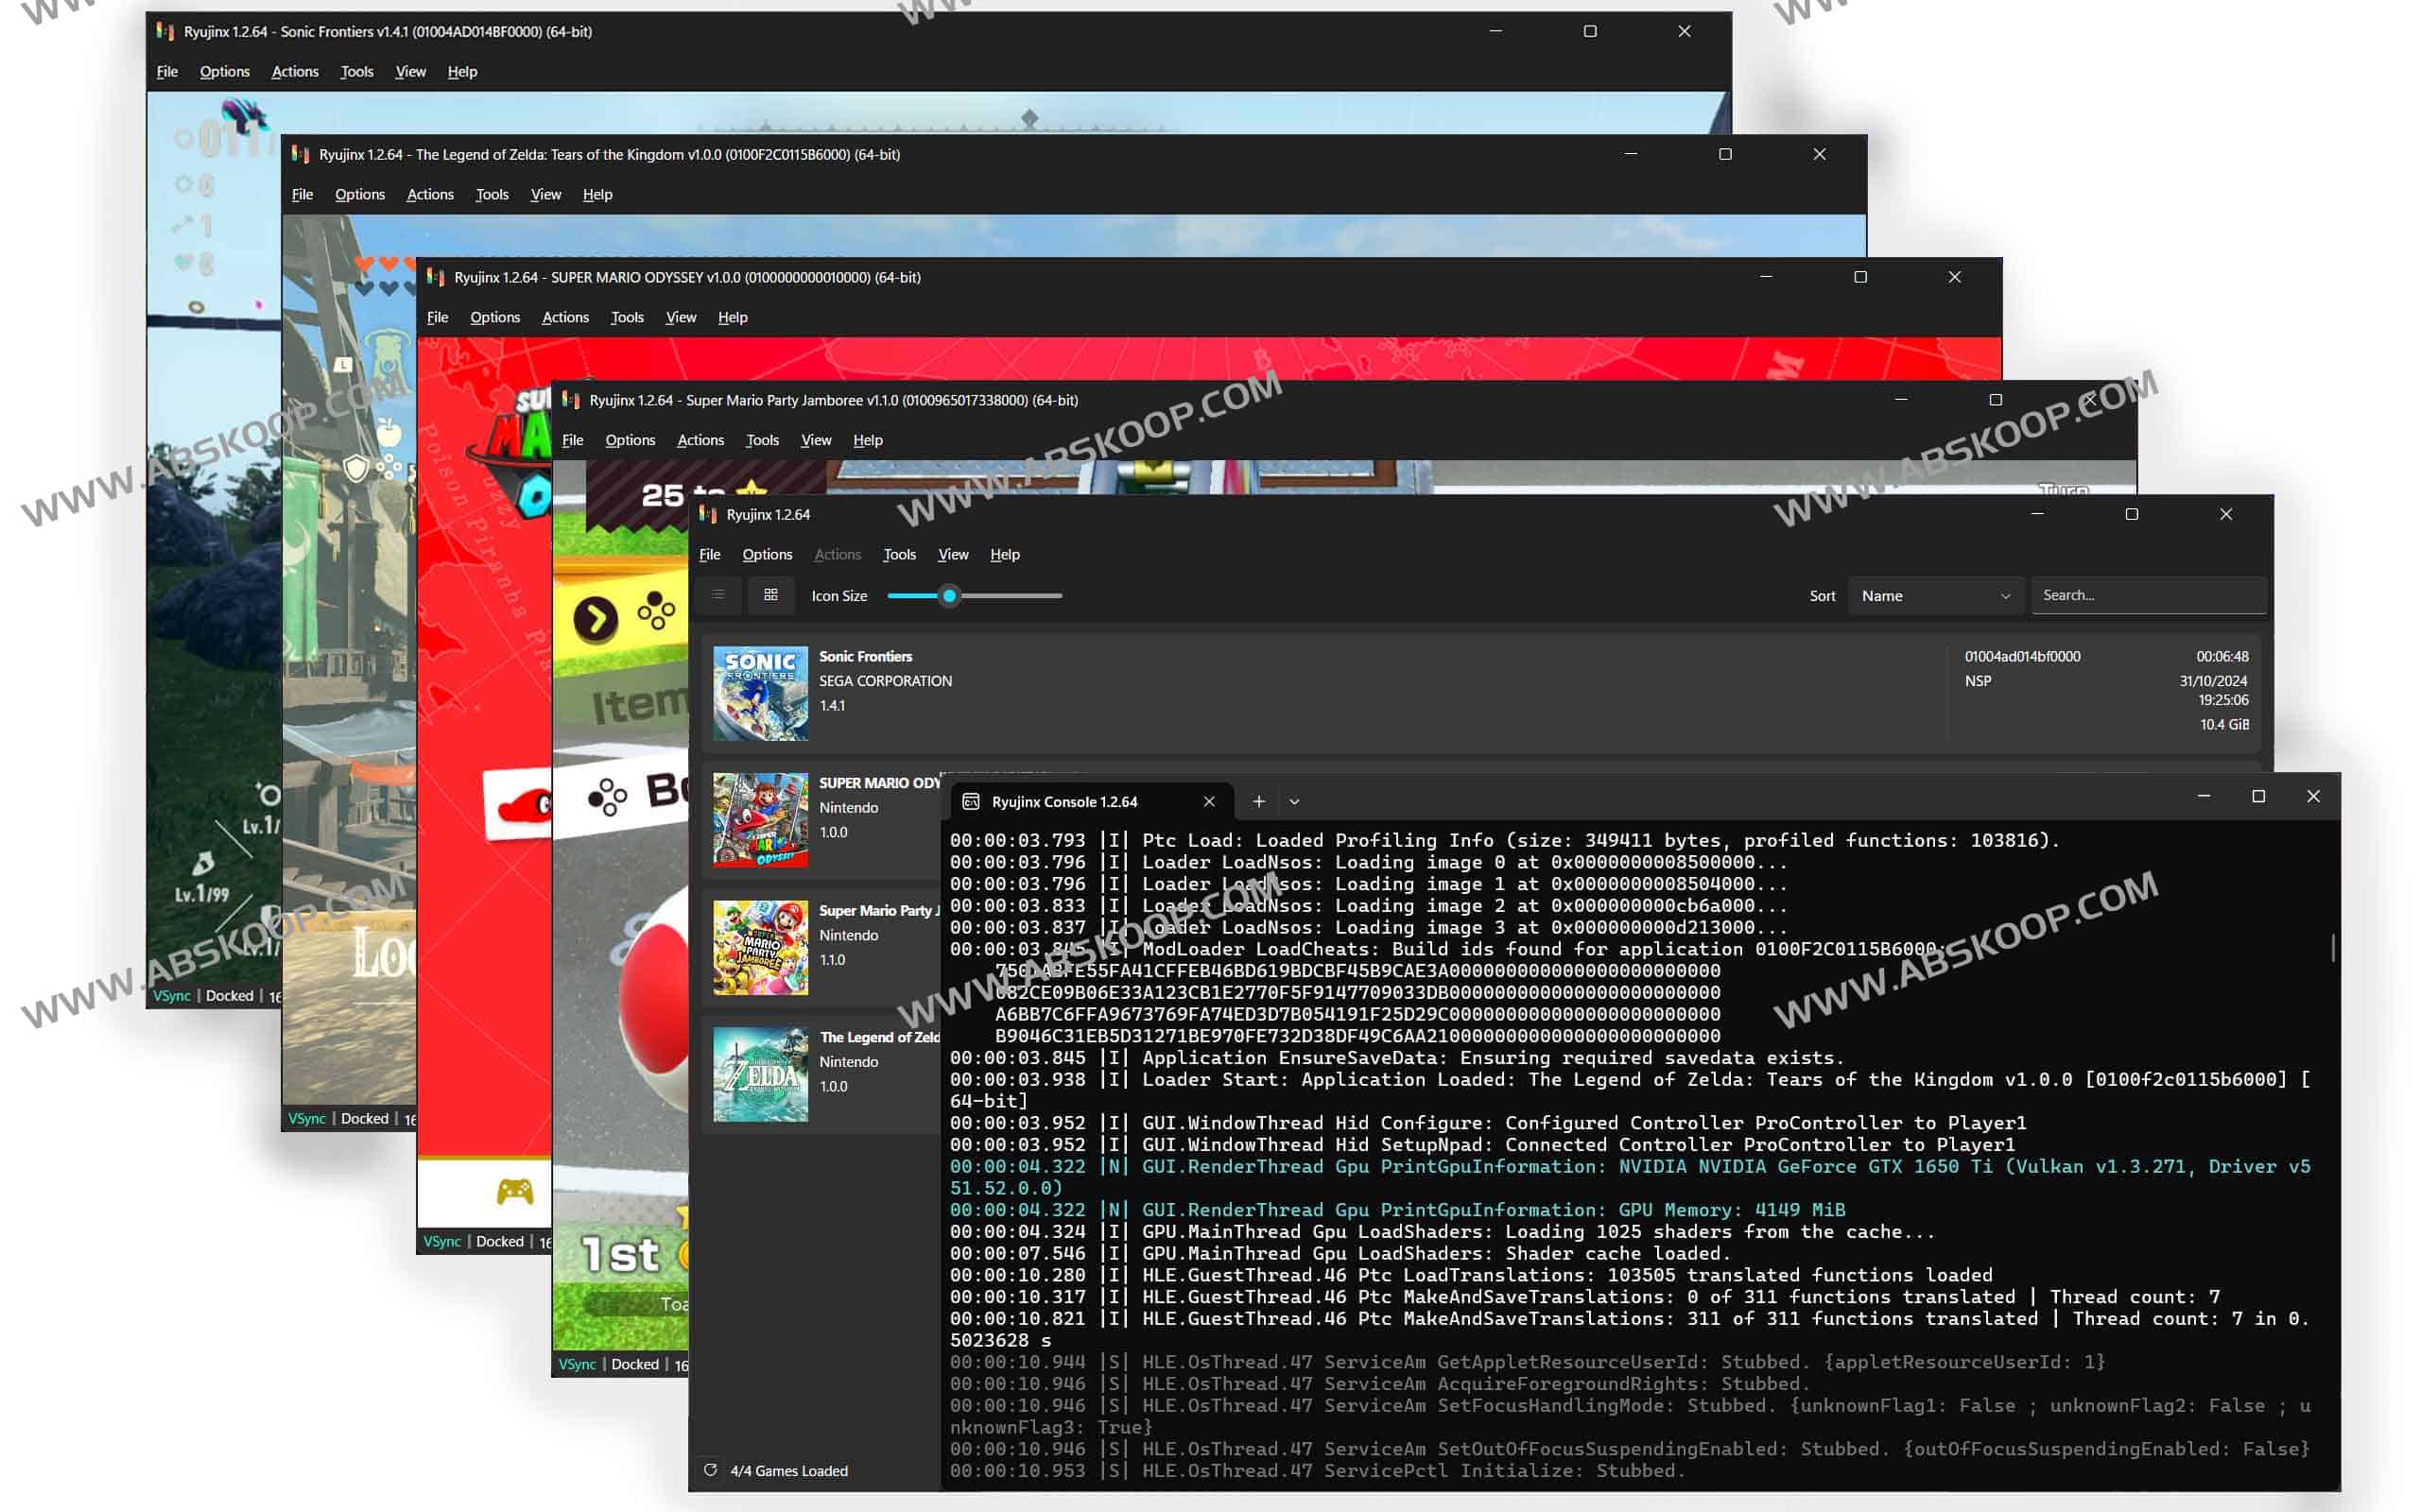Adjust the Icon Size slider

949,596
